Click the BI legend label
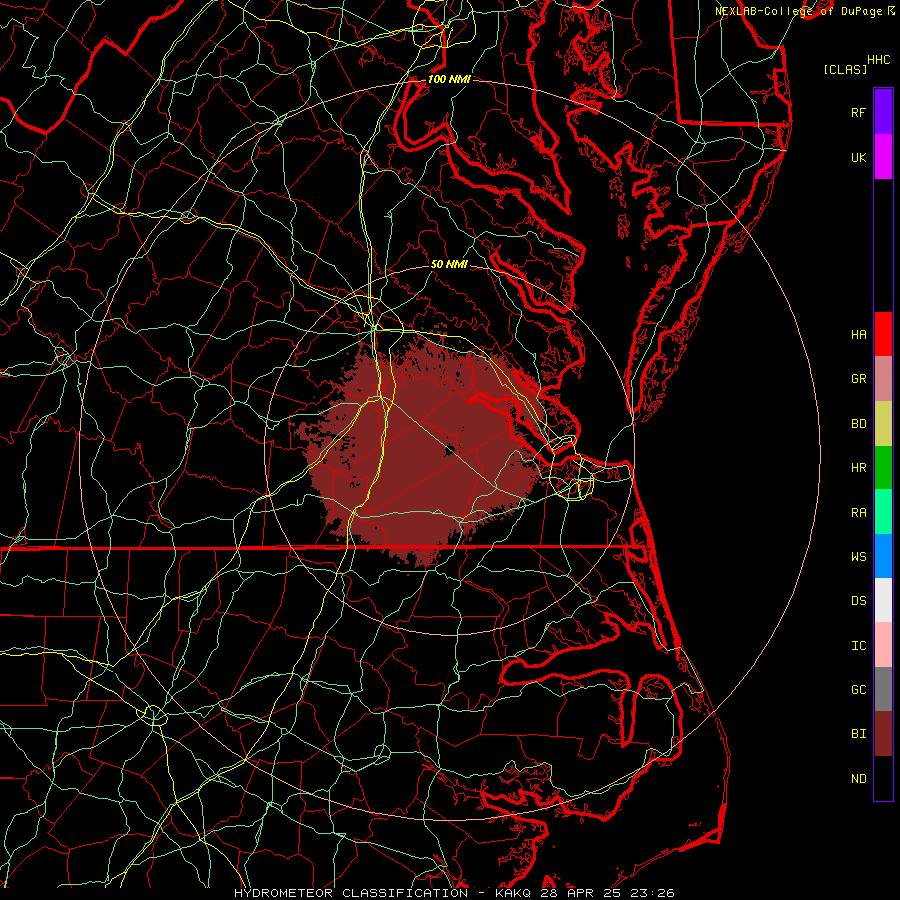Viewport: 900px width, 900px height. [x=858, y=734]
